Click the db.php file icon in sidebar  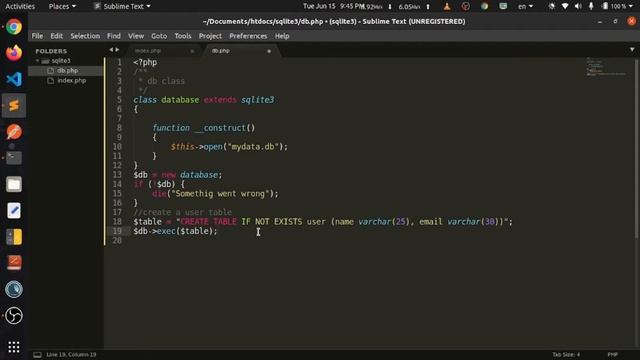pos(51,71)
